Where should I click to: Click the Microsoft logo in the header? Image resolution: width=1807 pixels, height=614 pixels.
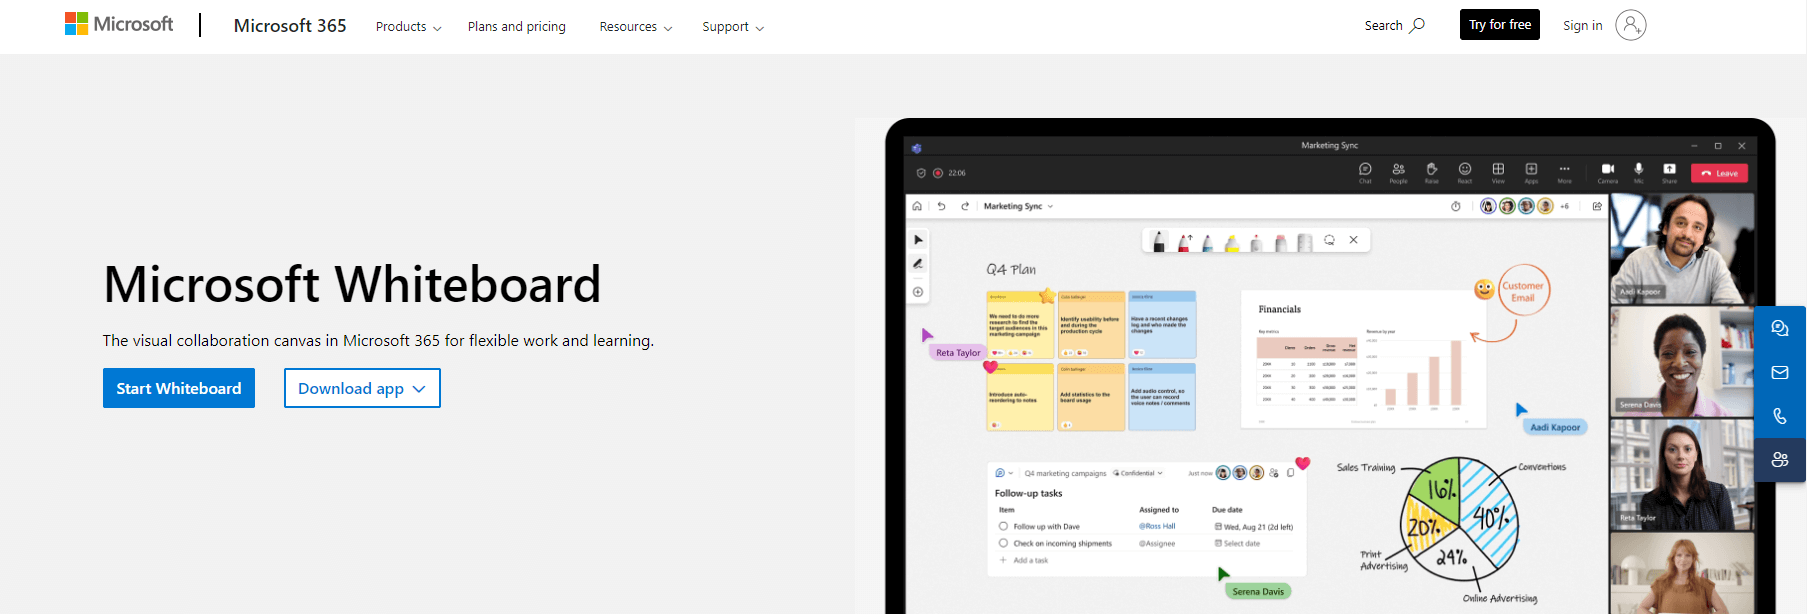(x=119, y=24)
